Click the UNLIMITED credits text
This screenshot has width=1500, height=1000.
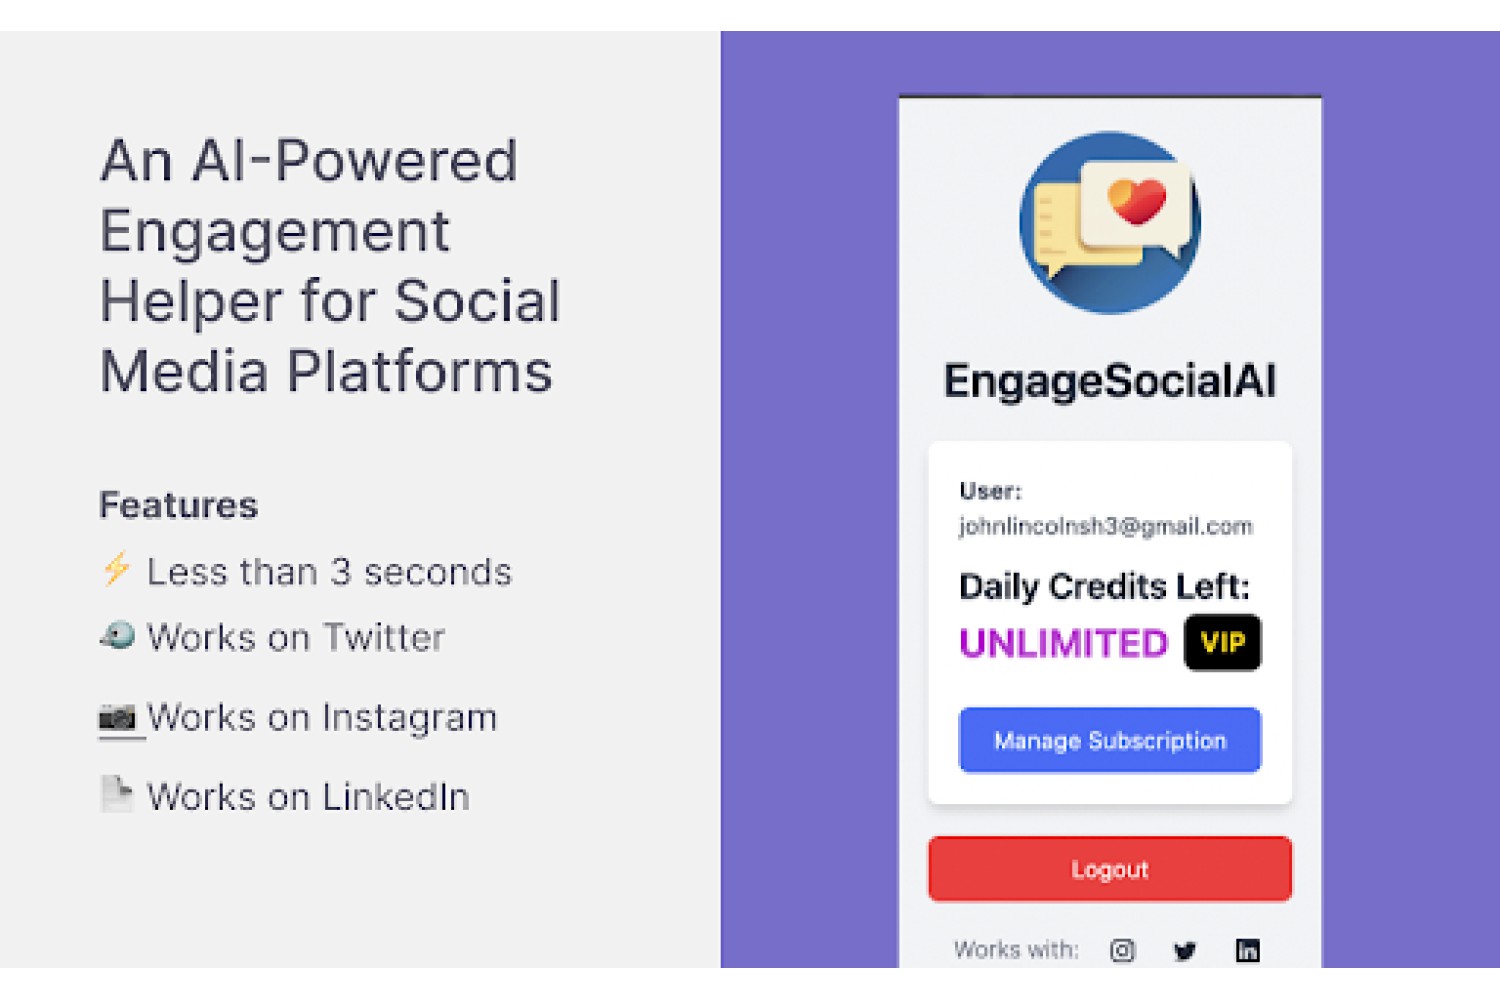point(1063,643)
